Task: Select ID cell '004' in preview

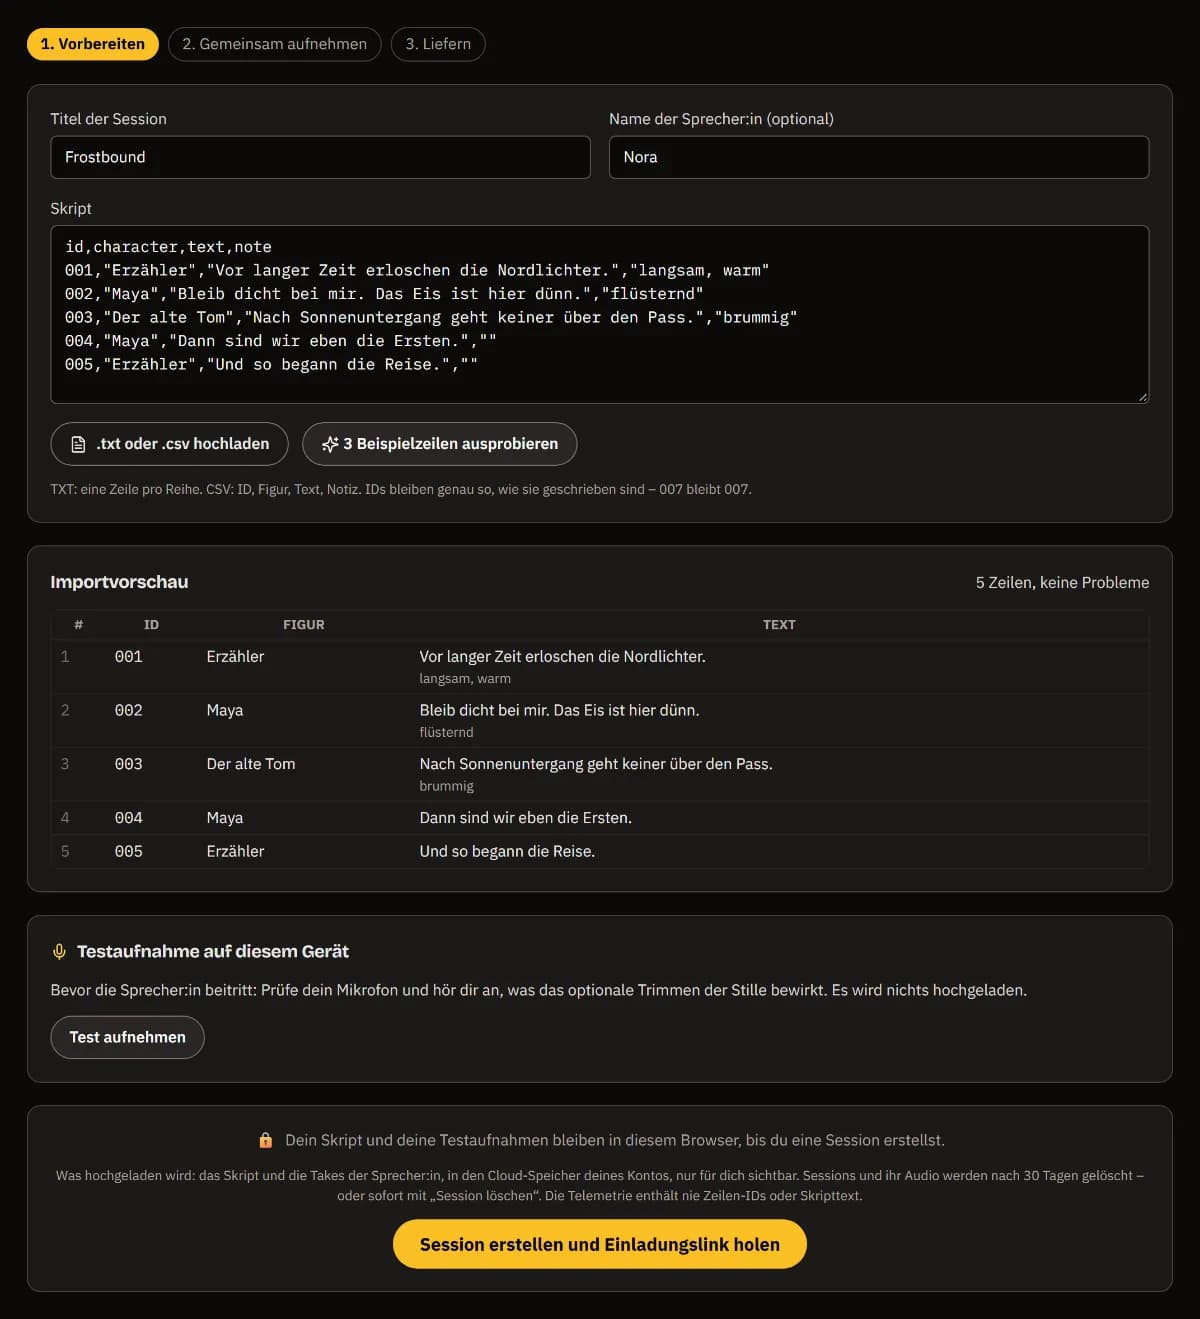Action: [x=129, y=818]
